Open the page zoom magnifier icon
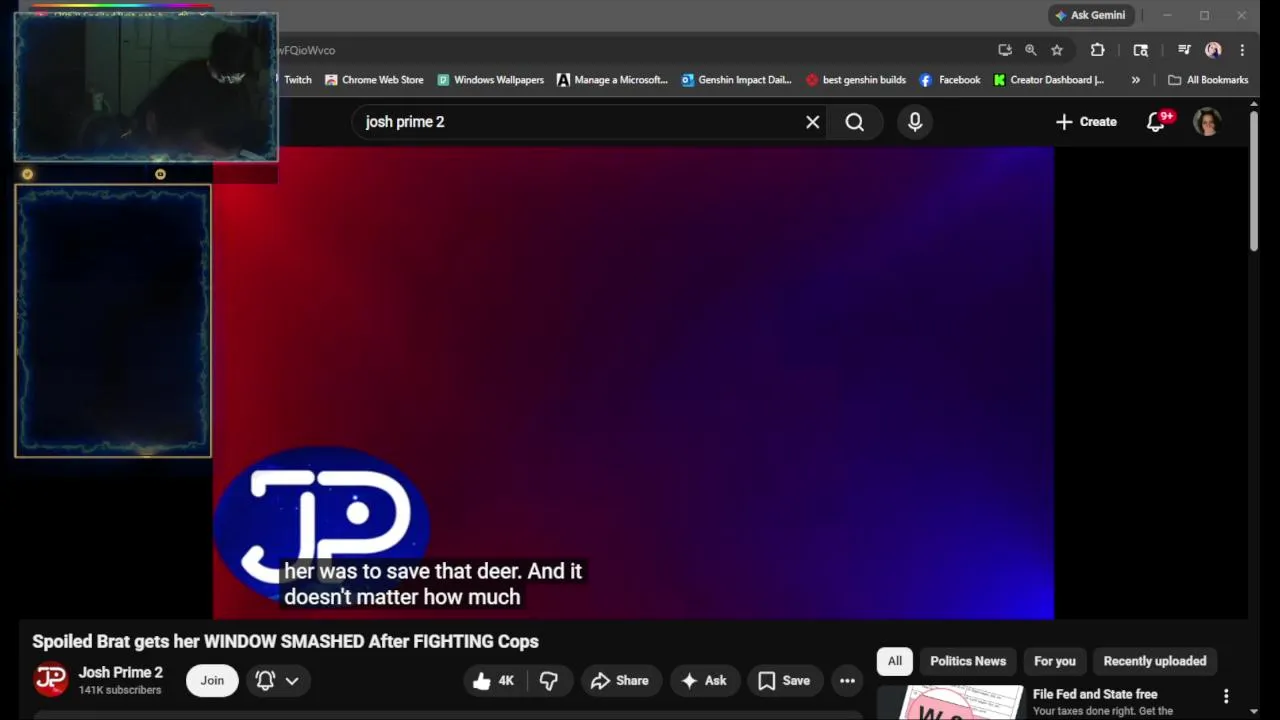The image size is (1280, 720). (1031, 50)
